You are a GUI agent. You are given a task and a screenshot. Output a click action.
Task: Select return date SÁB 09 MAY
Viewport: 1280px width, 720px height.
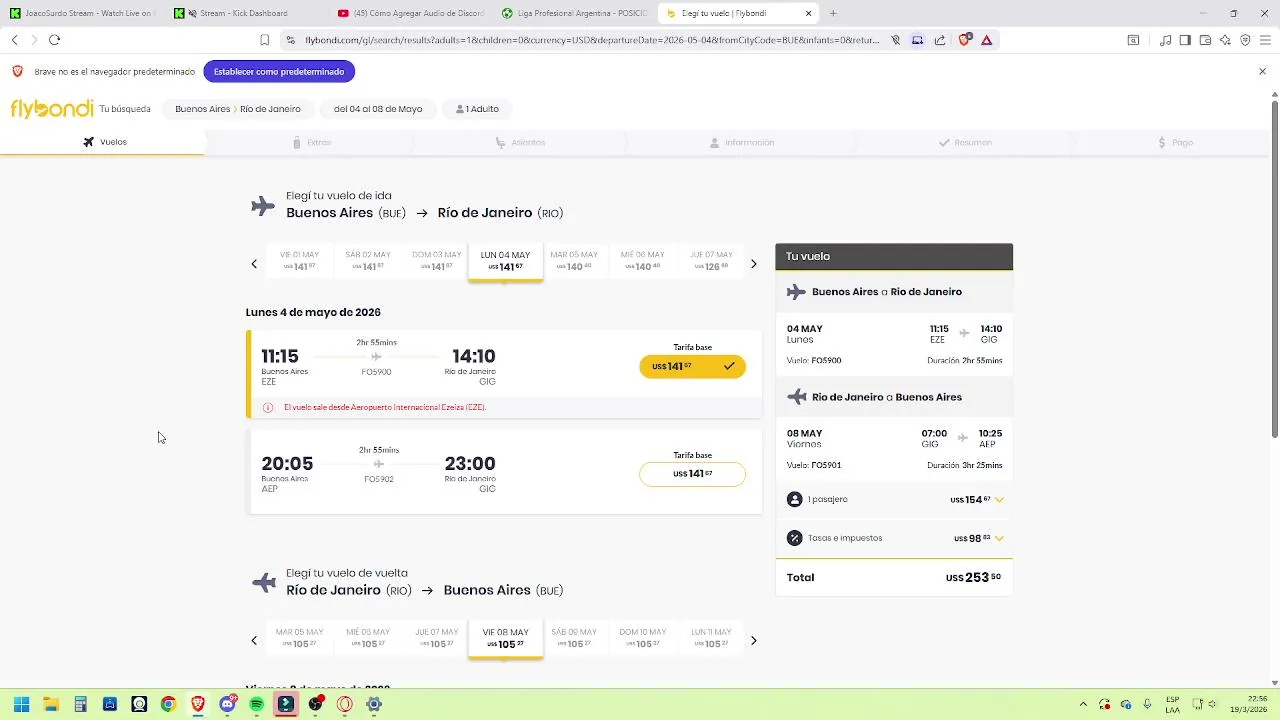pos(574,638)
